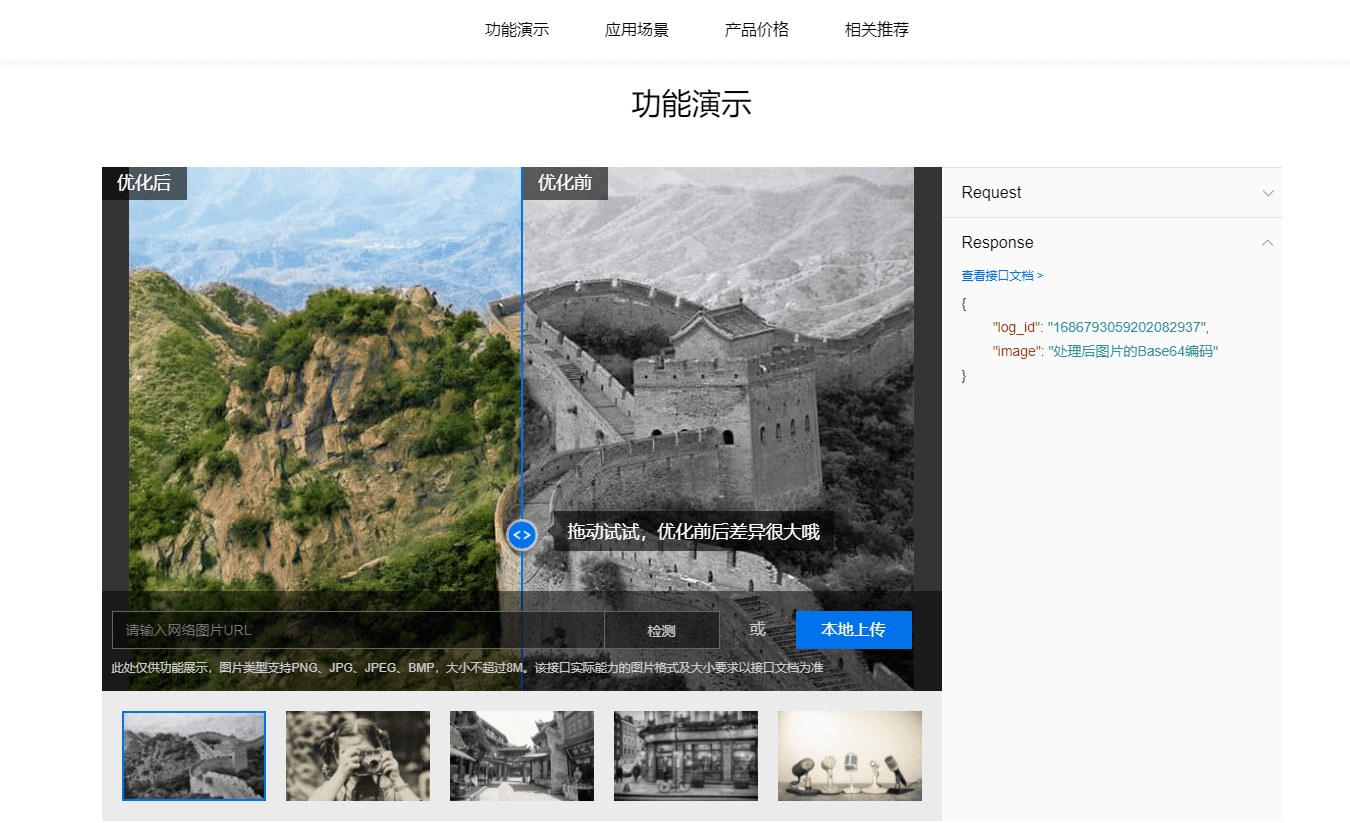Select the vintage microphones thumbnail
Image resolution: width=1350 pixels, height=823 pixels.
pos(850,756)
